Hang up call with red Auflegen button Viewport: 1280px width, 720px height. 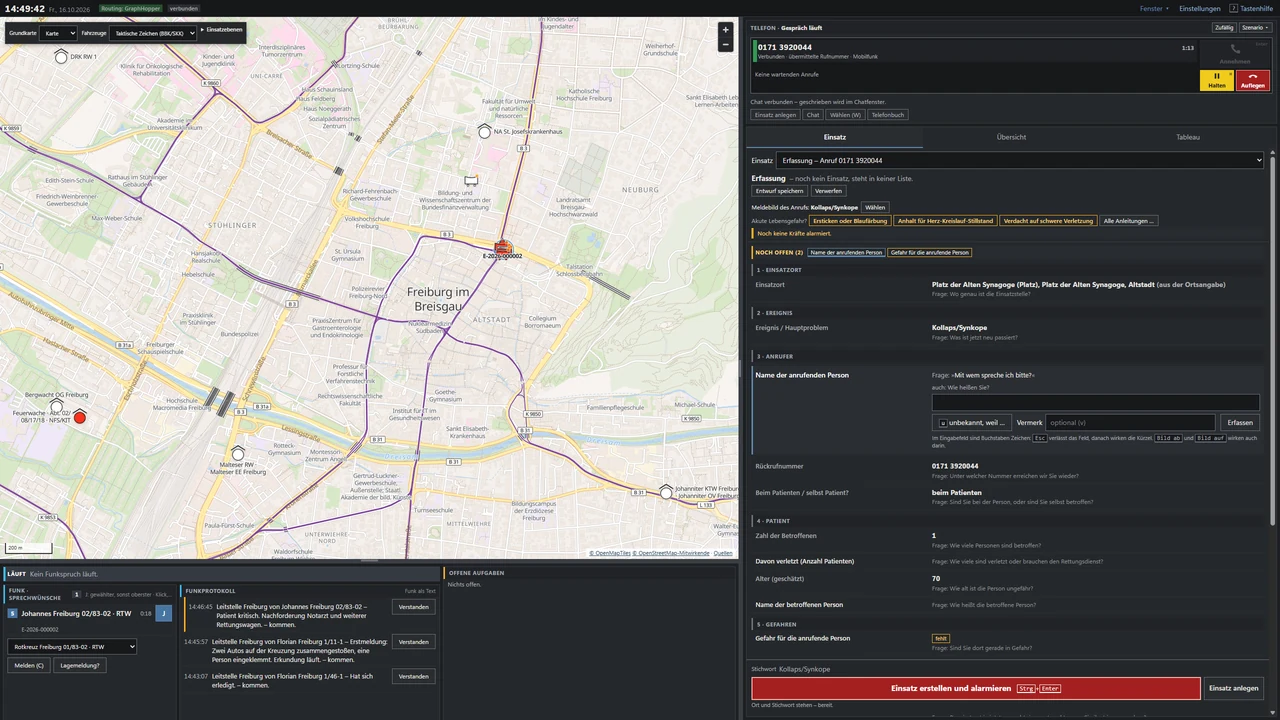click(x=1253, y=81)
